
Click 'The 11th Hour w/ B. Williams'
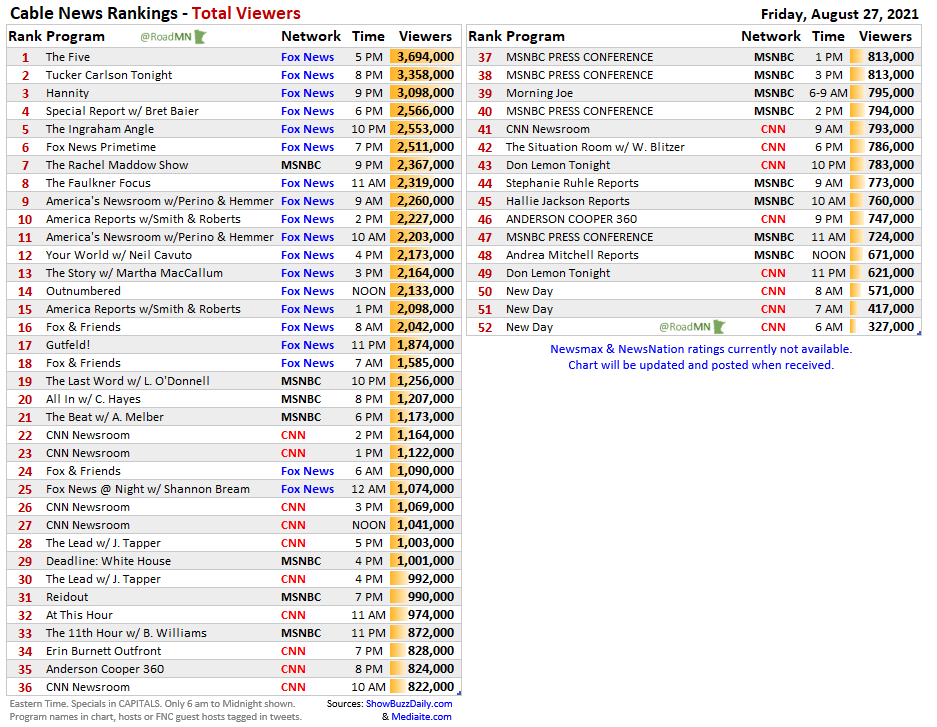click(126, 633)
